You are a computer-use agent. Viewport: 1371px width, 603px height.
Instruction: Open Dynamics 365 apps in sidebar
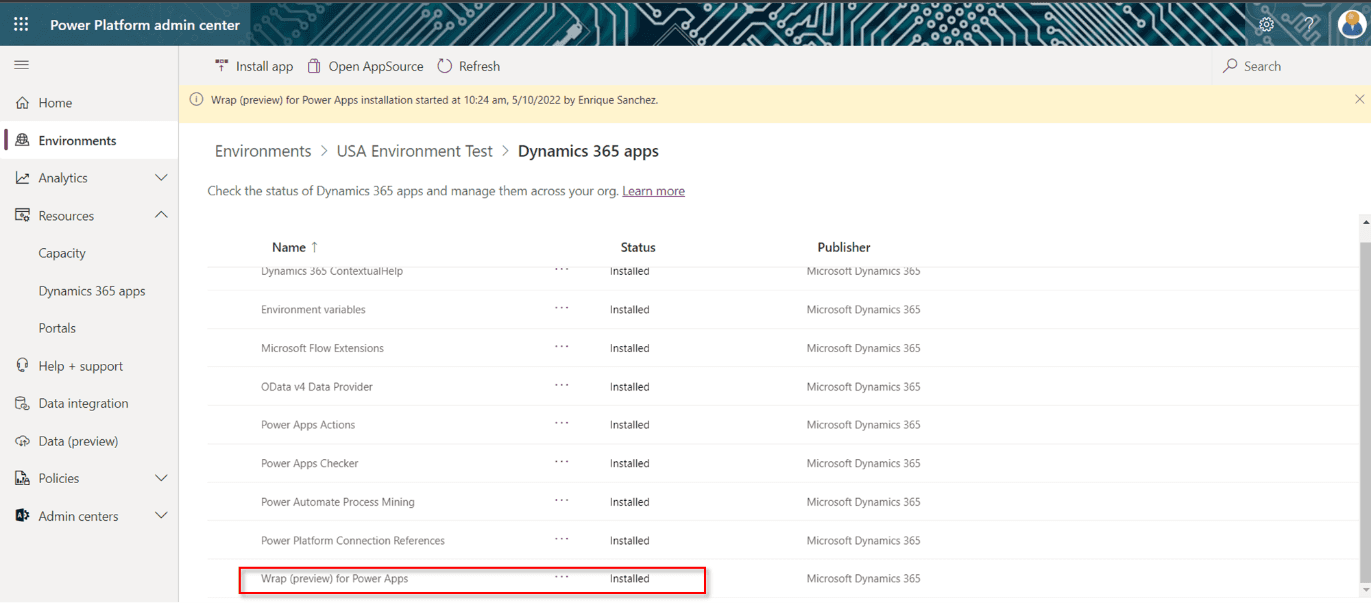92,291
